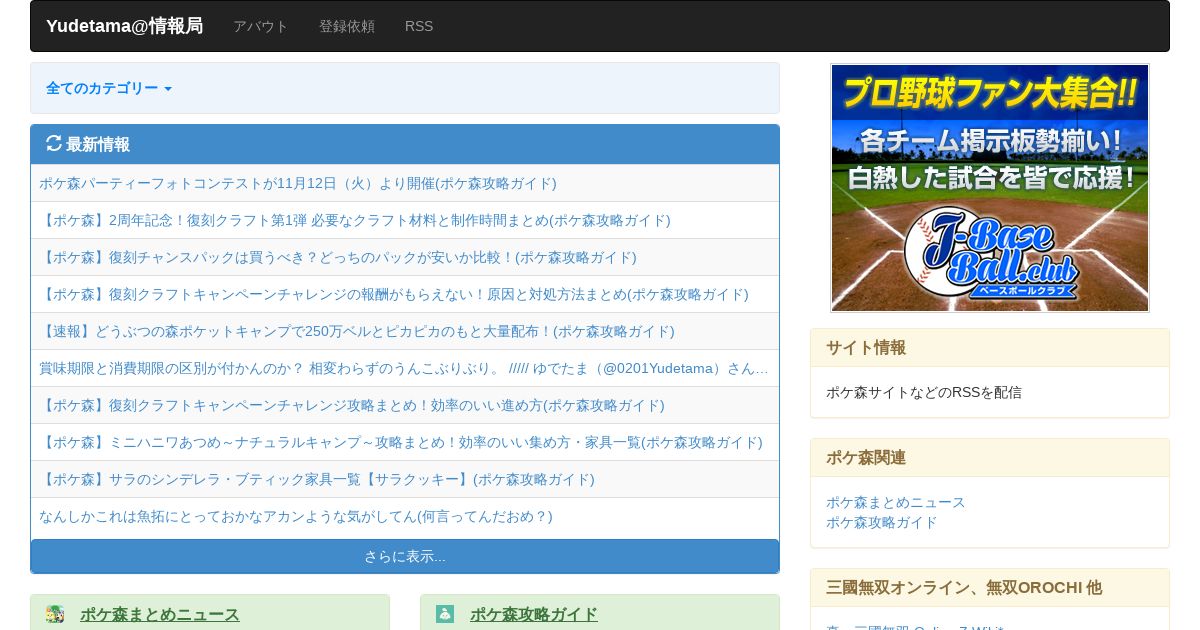The width and height of the screenshot is (1200, 630).
Task: Click the さらに表示... button
Action: coord(405,556)
